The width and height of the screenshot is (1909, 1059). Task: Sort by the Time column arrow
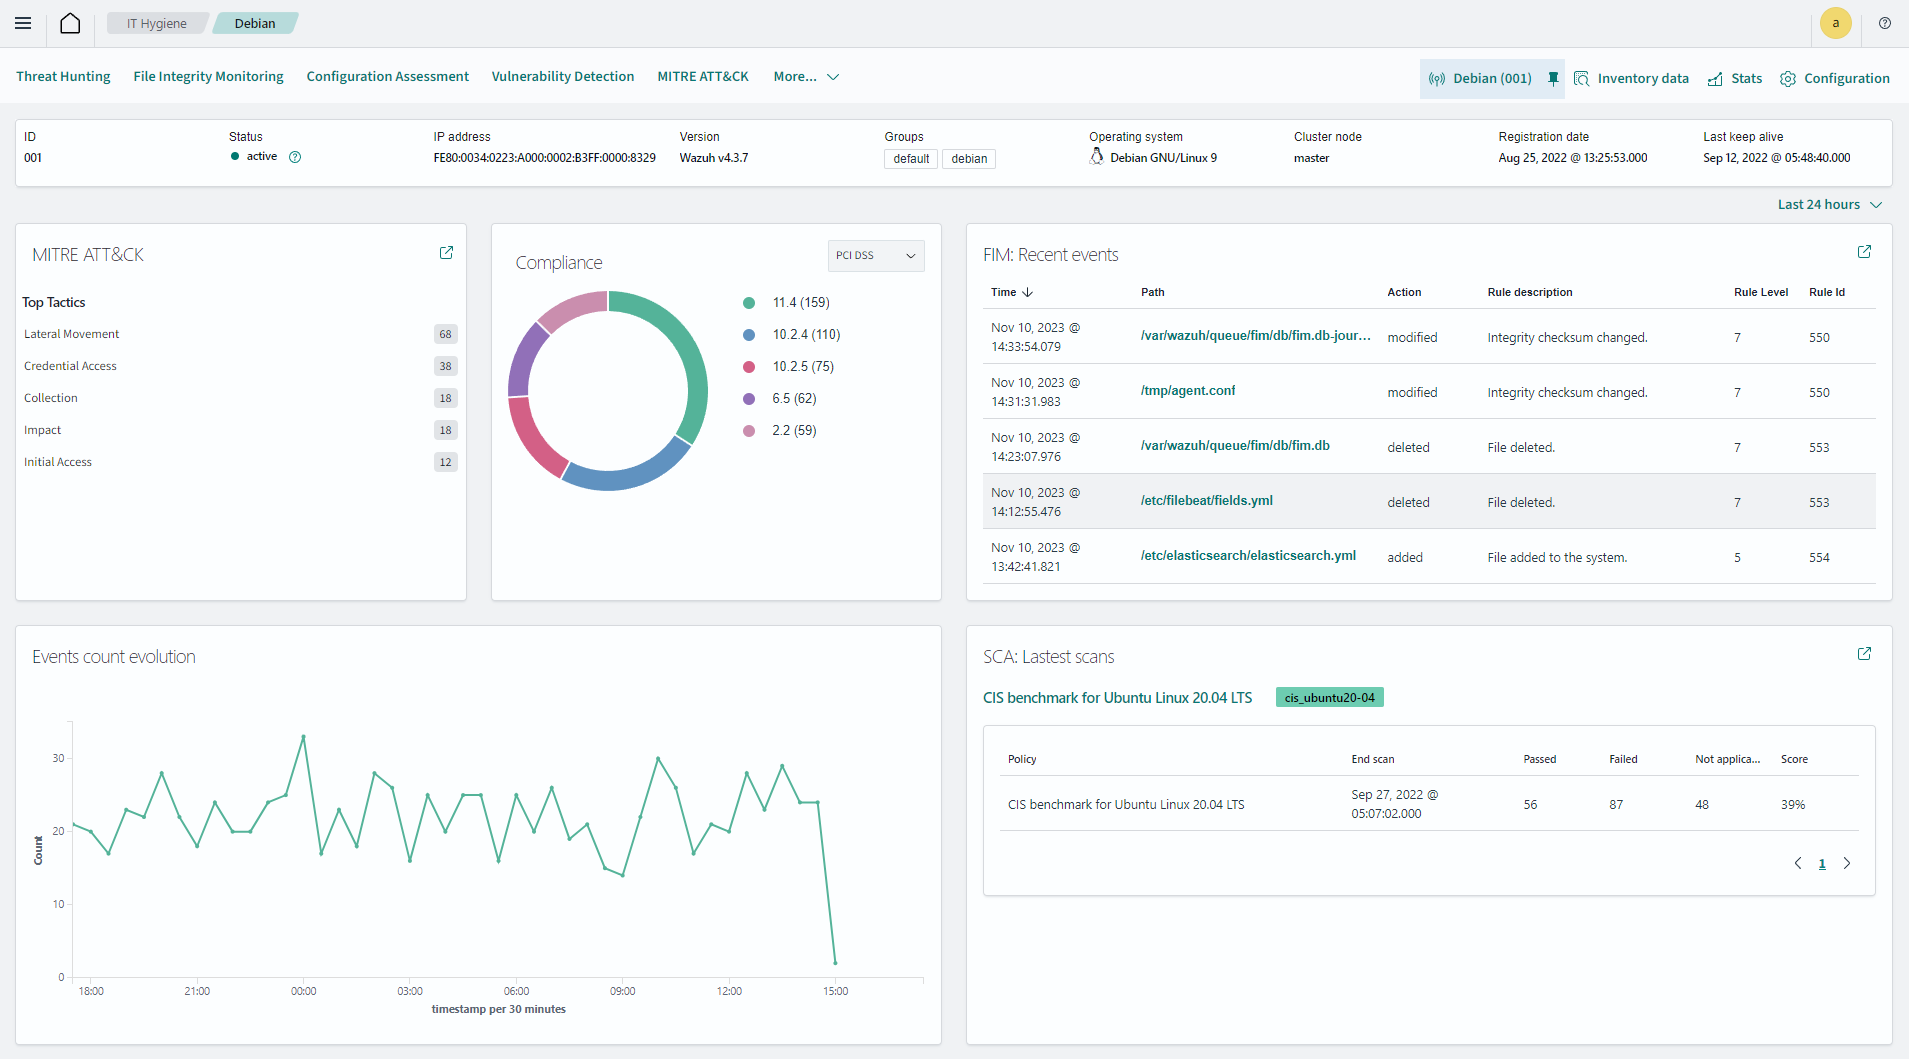click(x=1027, y=292)
